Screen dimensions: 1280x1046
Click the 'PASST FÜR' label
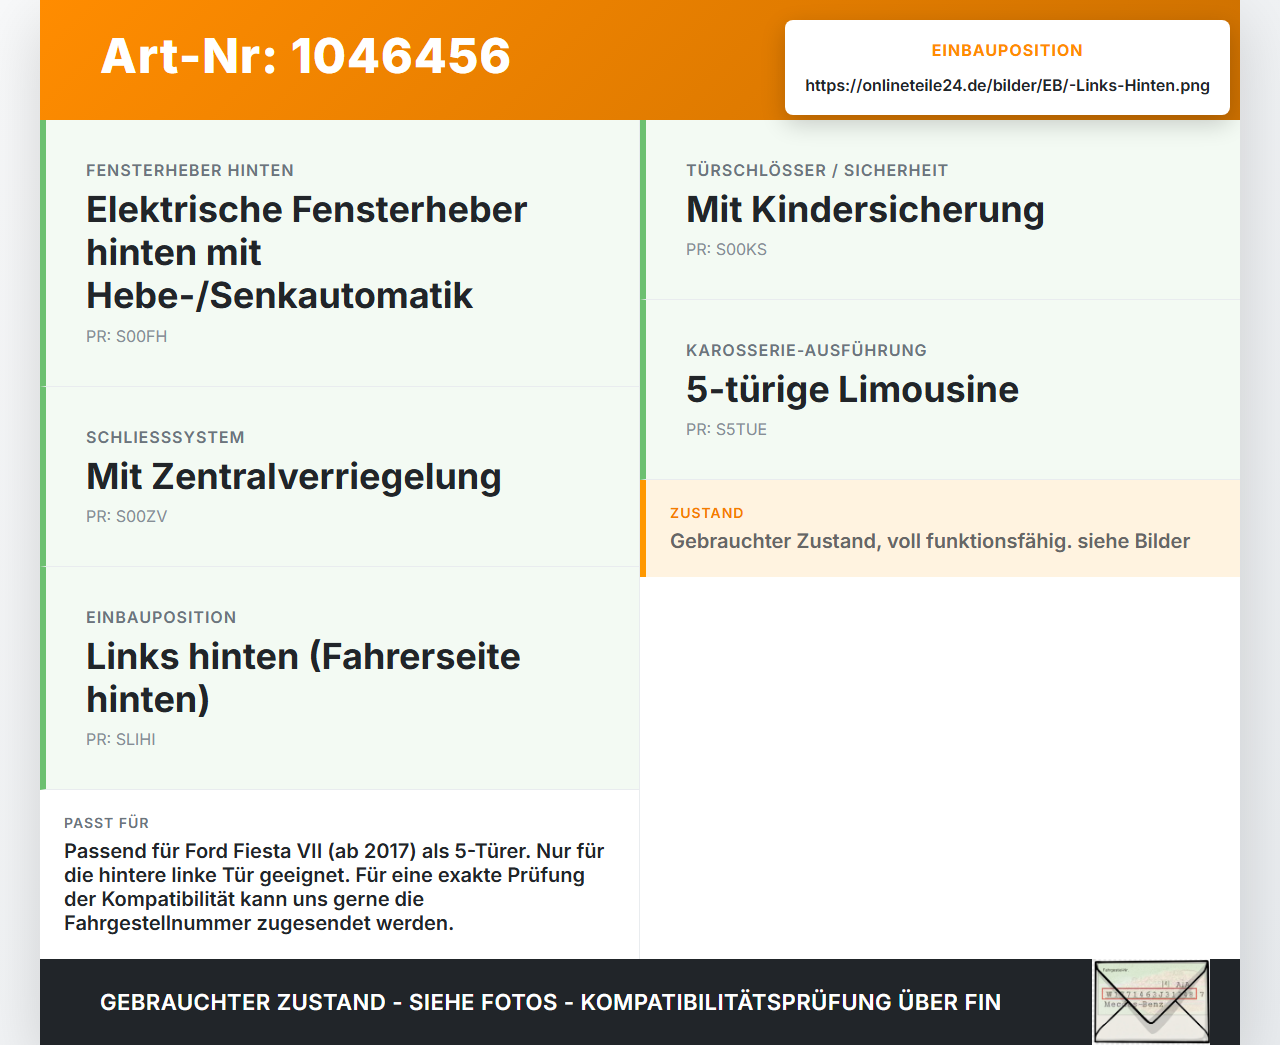tap(106, 823)
